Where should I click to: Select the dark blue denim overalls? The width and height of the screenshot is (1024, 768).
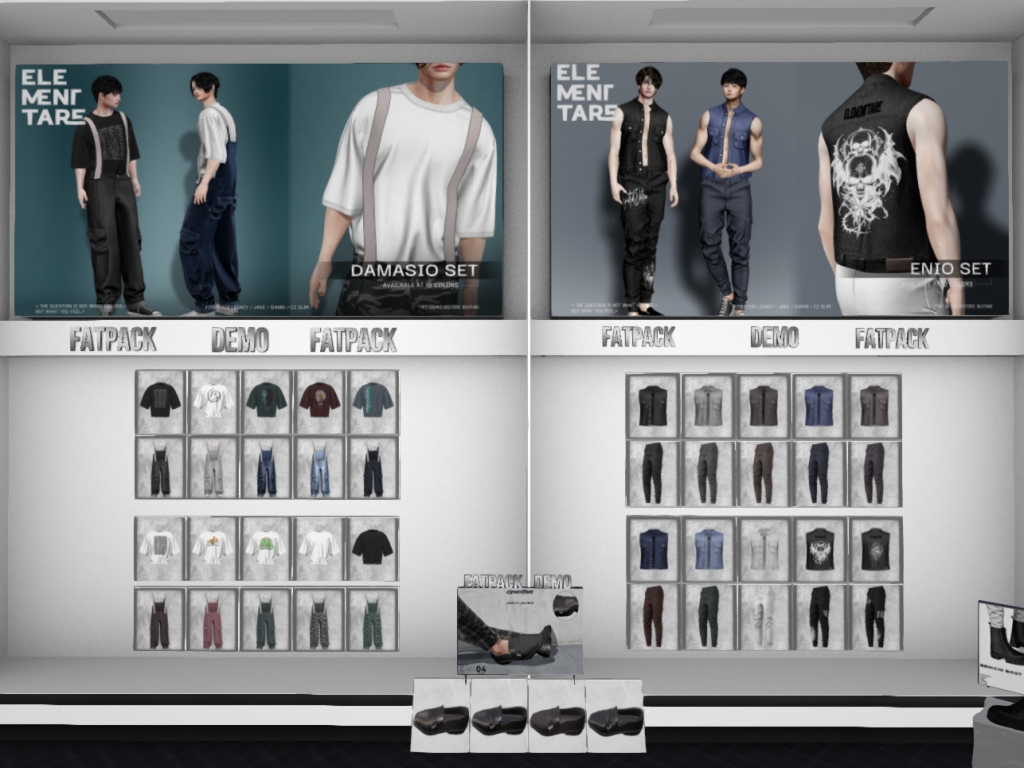click(266, 468)
